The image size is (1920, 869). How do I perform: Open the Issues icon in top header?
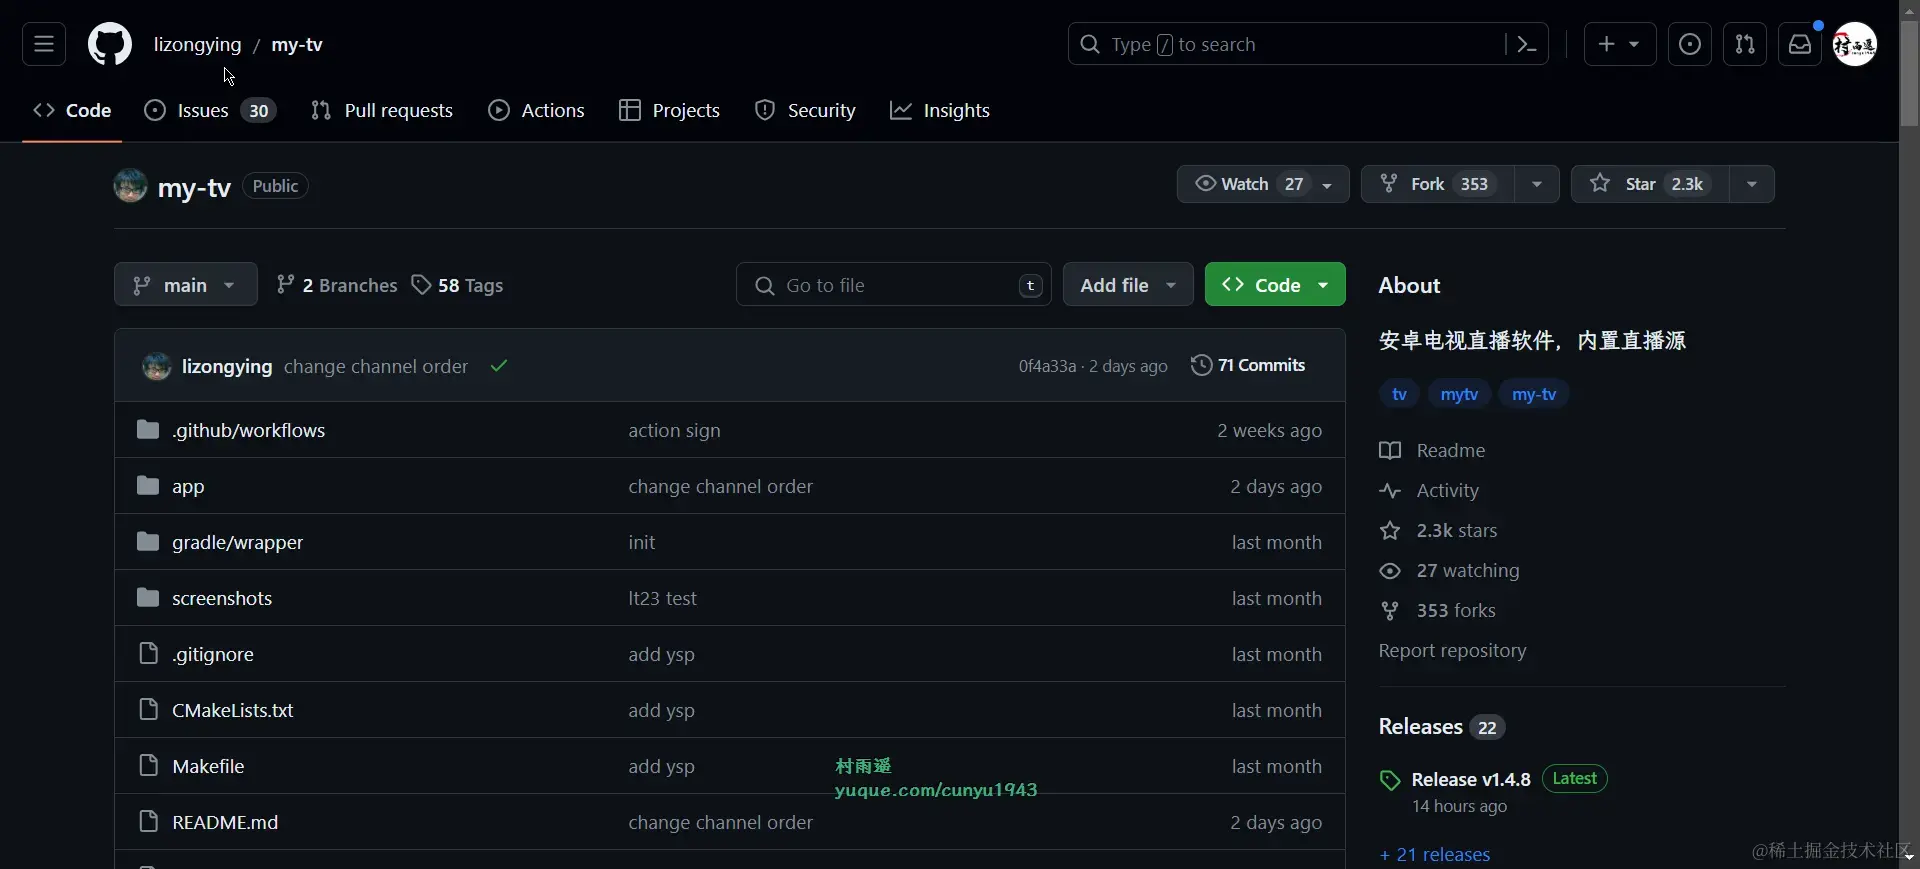click(x=1690, y=44)
